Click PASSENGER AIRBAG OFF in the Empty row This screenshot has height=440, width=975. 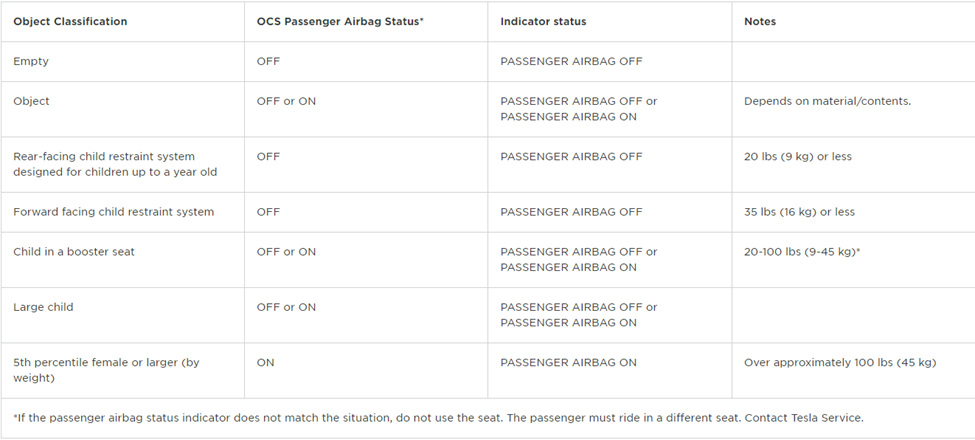point(571,61)
